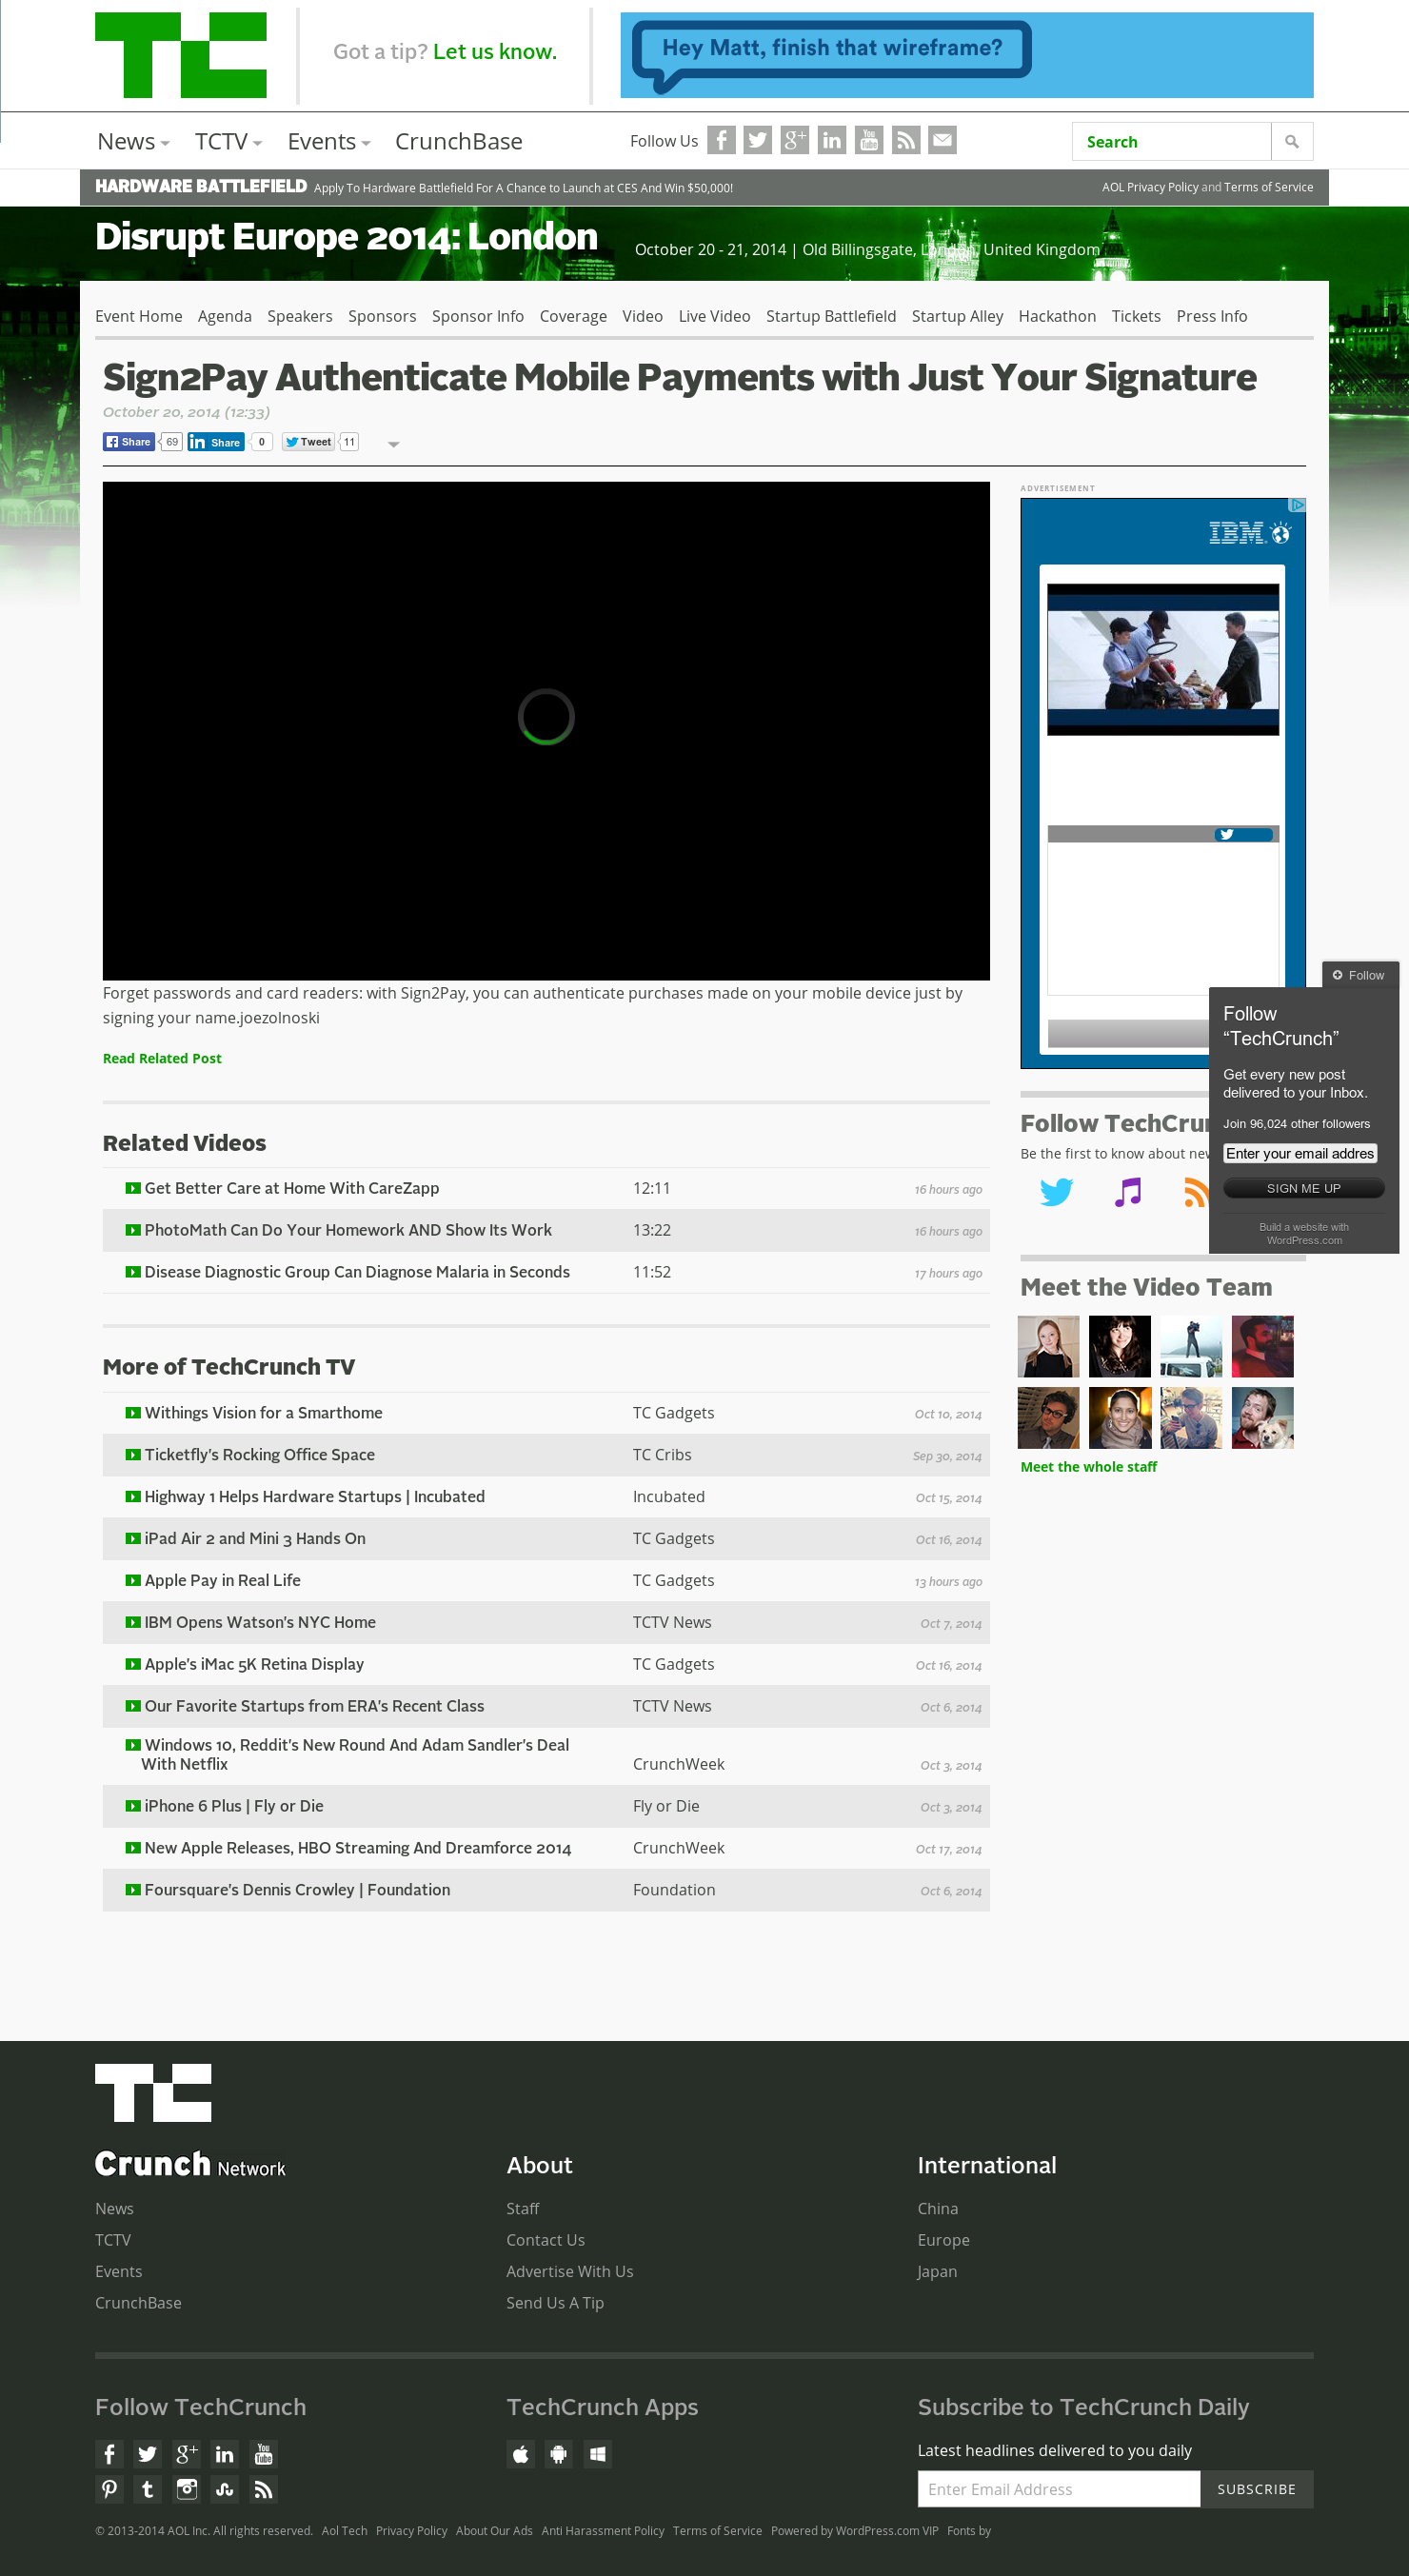Screen dimensions: 1409x2576
Task: Click footer Facebook icon
Action: tap(109, 2454)
